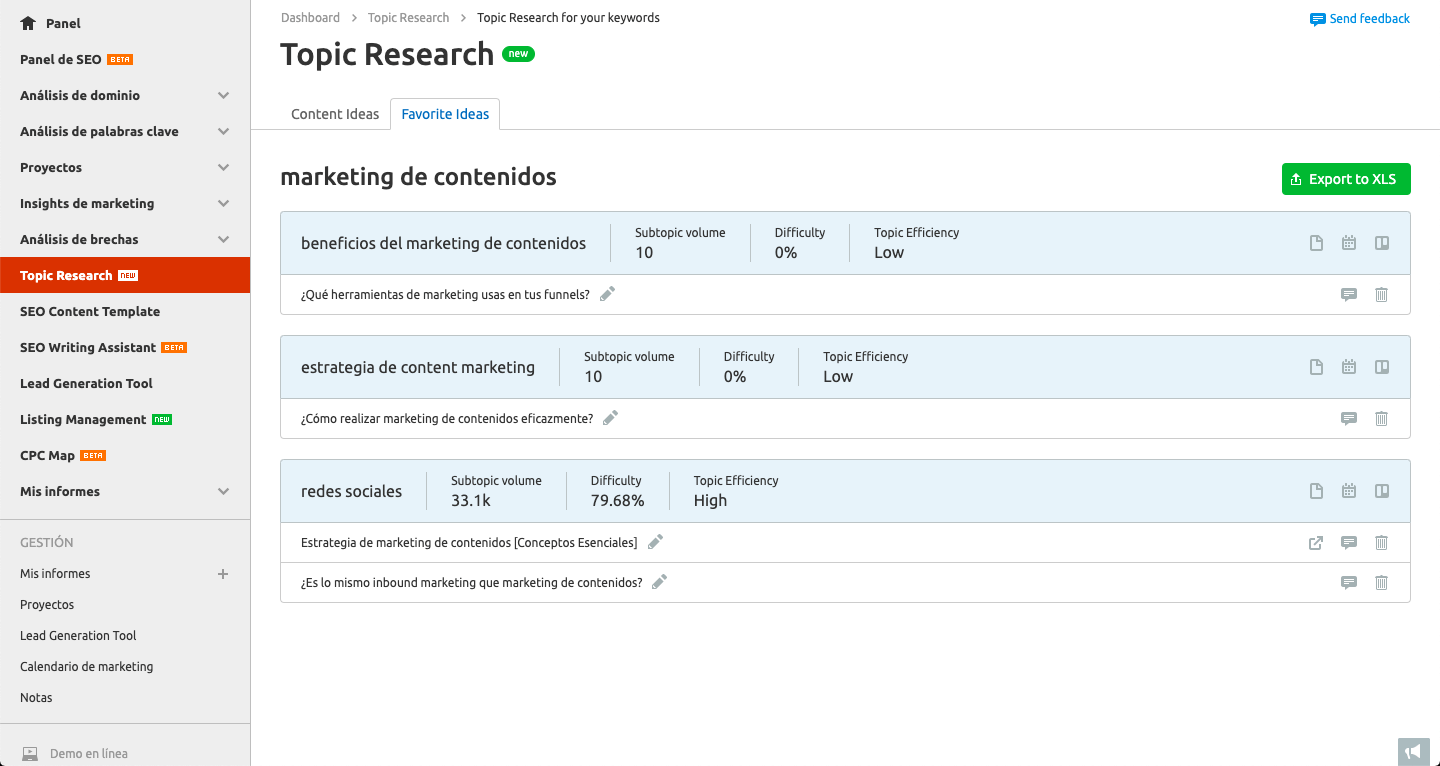Click calendar icon in 'redes sociales' header
The height and width of the screenshot is (766, 1440).
pos(1349,491)
